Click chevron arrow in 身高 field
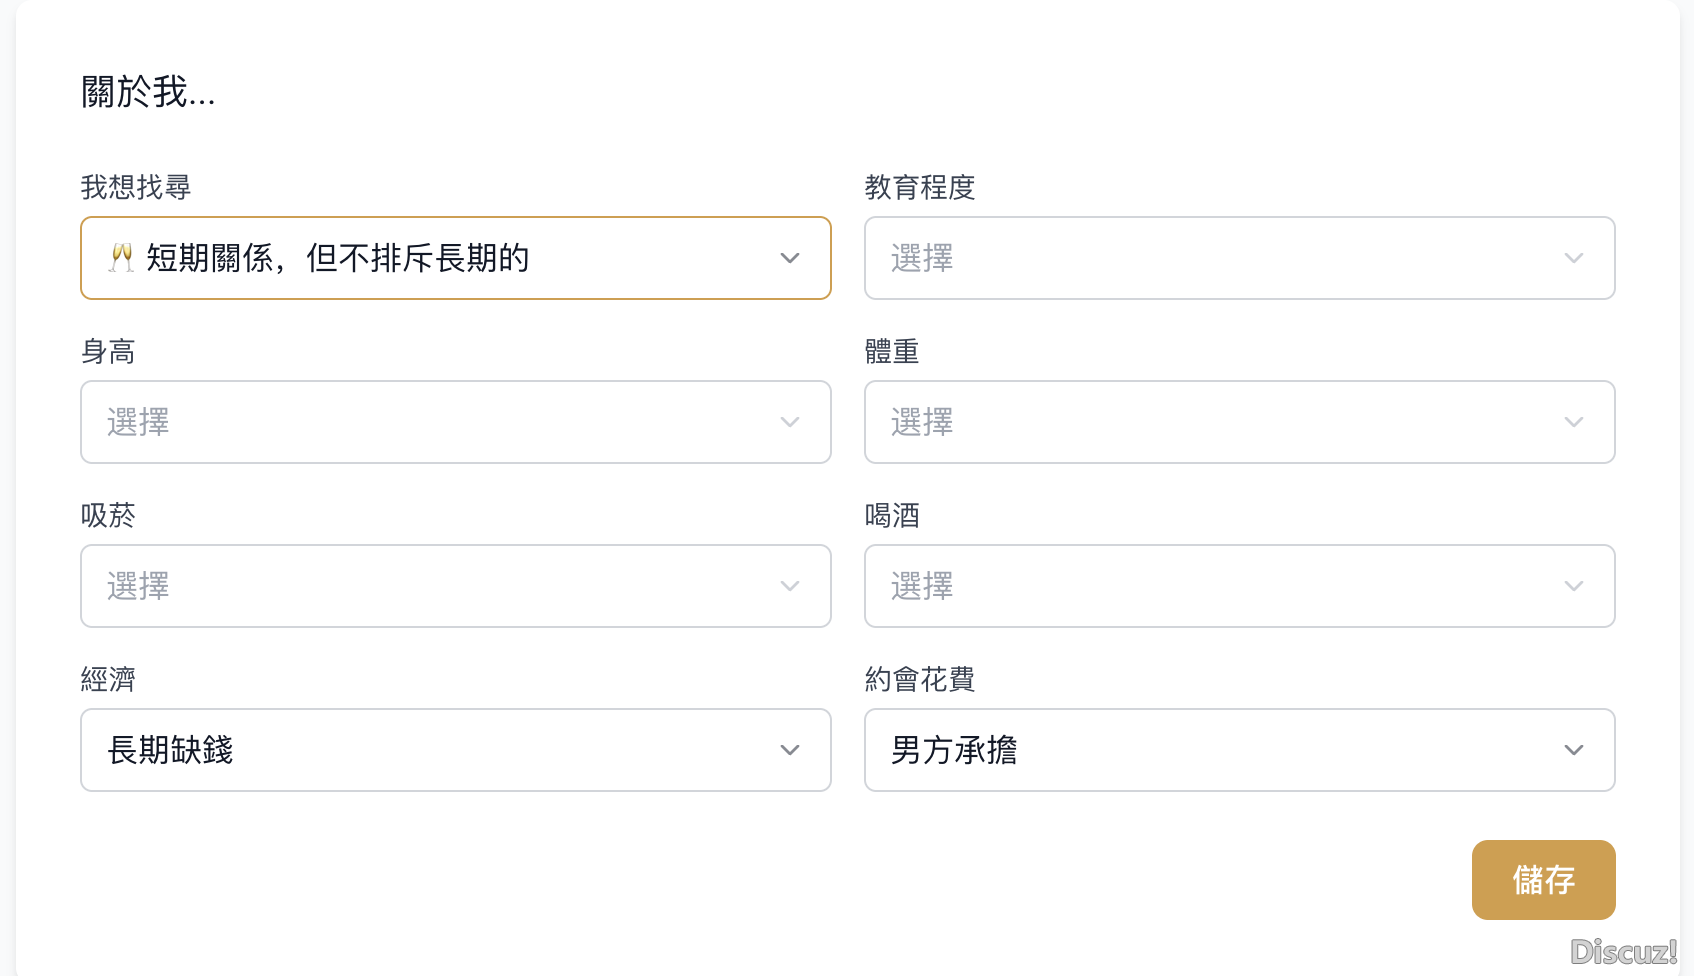Image resolution: width=1694 pixels, height=976 pixels. point(790,422)
